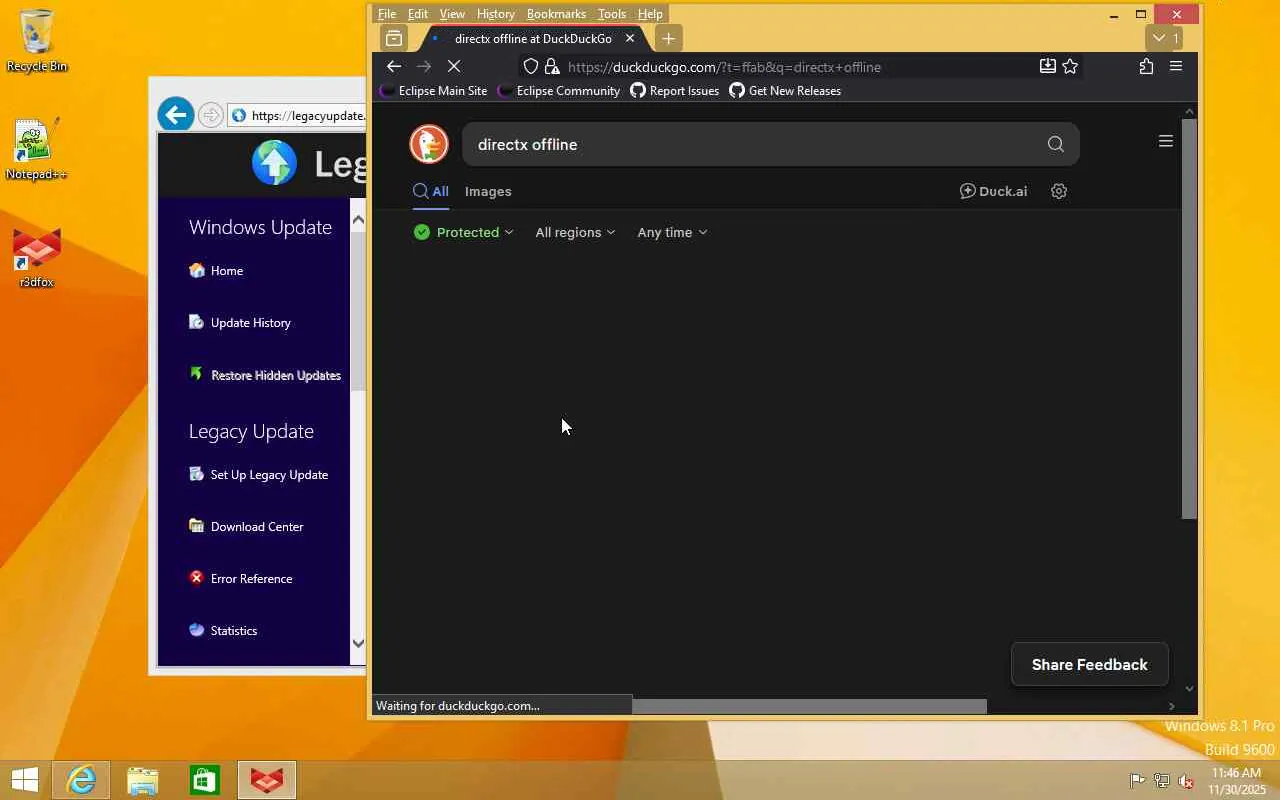Open the Any time filter dropdown
This screenshot has width=1280, height=800.
click(x=672, y=232)
